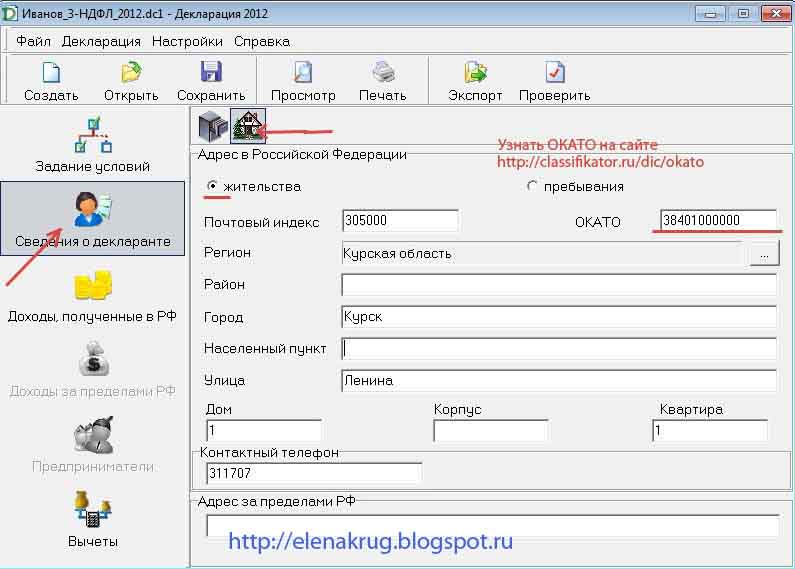Save declaration with Сохранить icon
The width and height of the screenshot is (795, 569).
pyautogui.click(x=211, y=74)
